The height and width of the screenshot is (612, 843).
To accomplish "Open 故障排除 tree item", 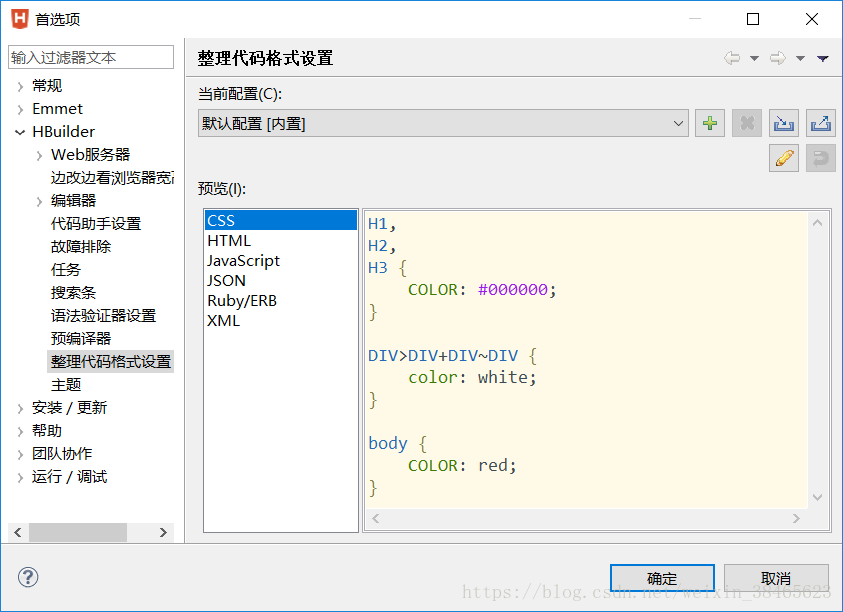I will tap(81, 246).
